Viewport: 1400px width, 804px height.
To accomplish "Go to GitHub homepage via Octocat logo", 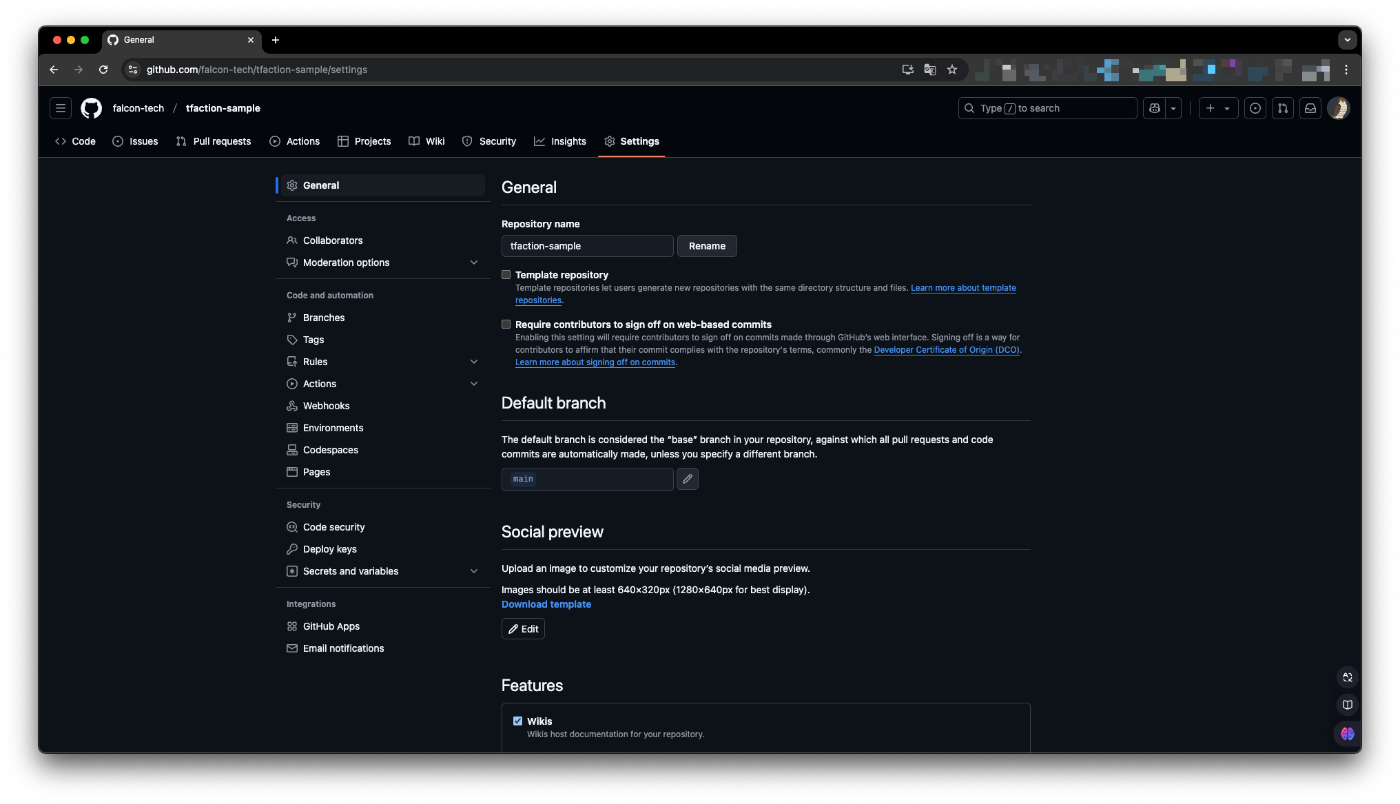I will pyautogui.click(x=91, y=108).
